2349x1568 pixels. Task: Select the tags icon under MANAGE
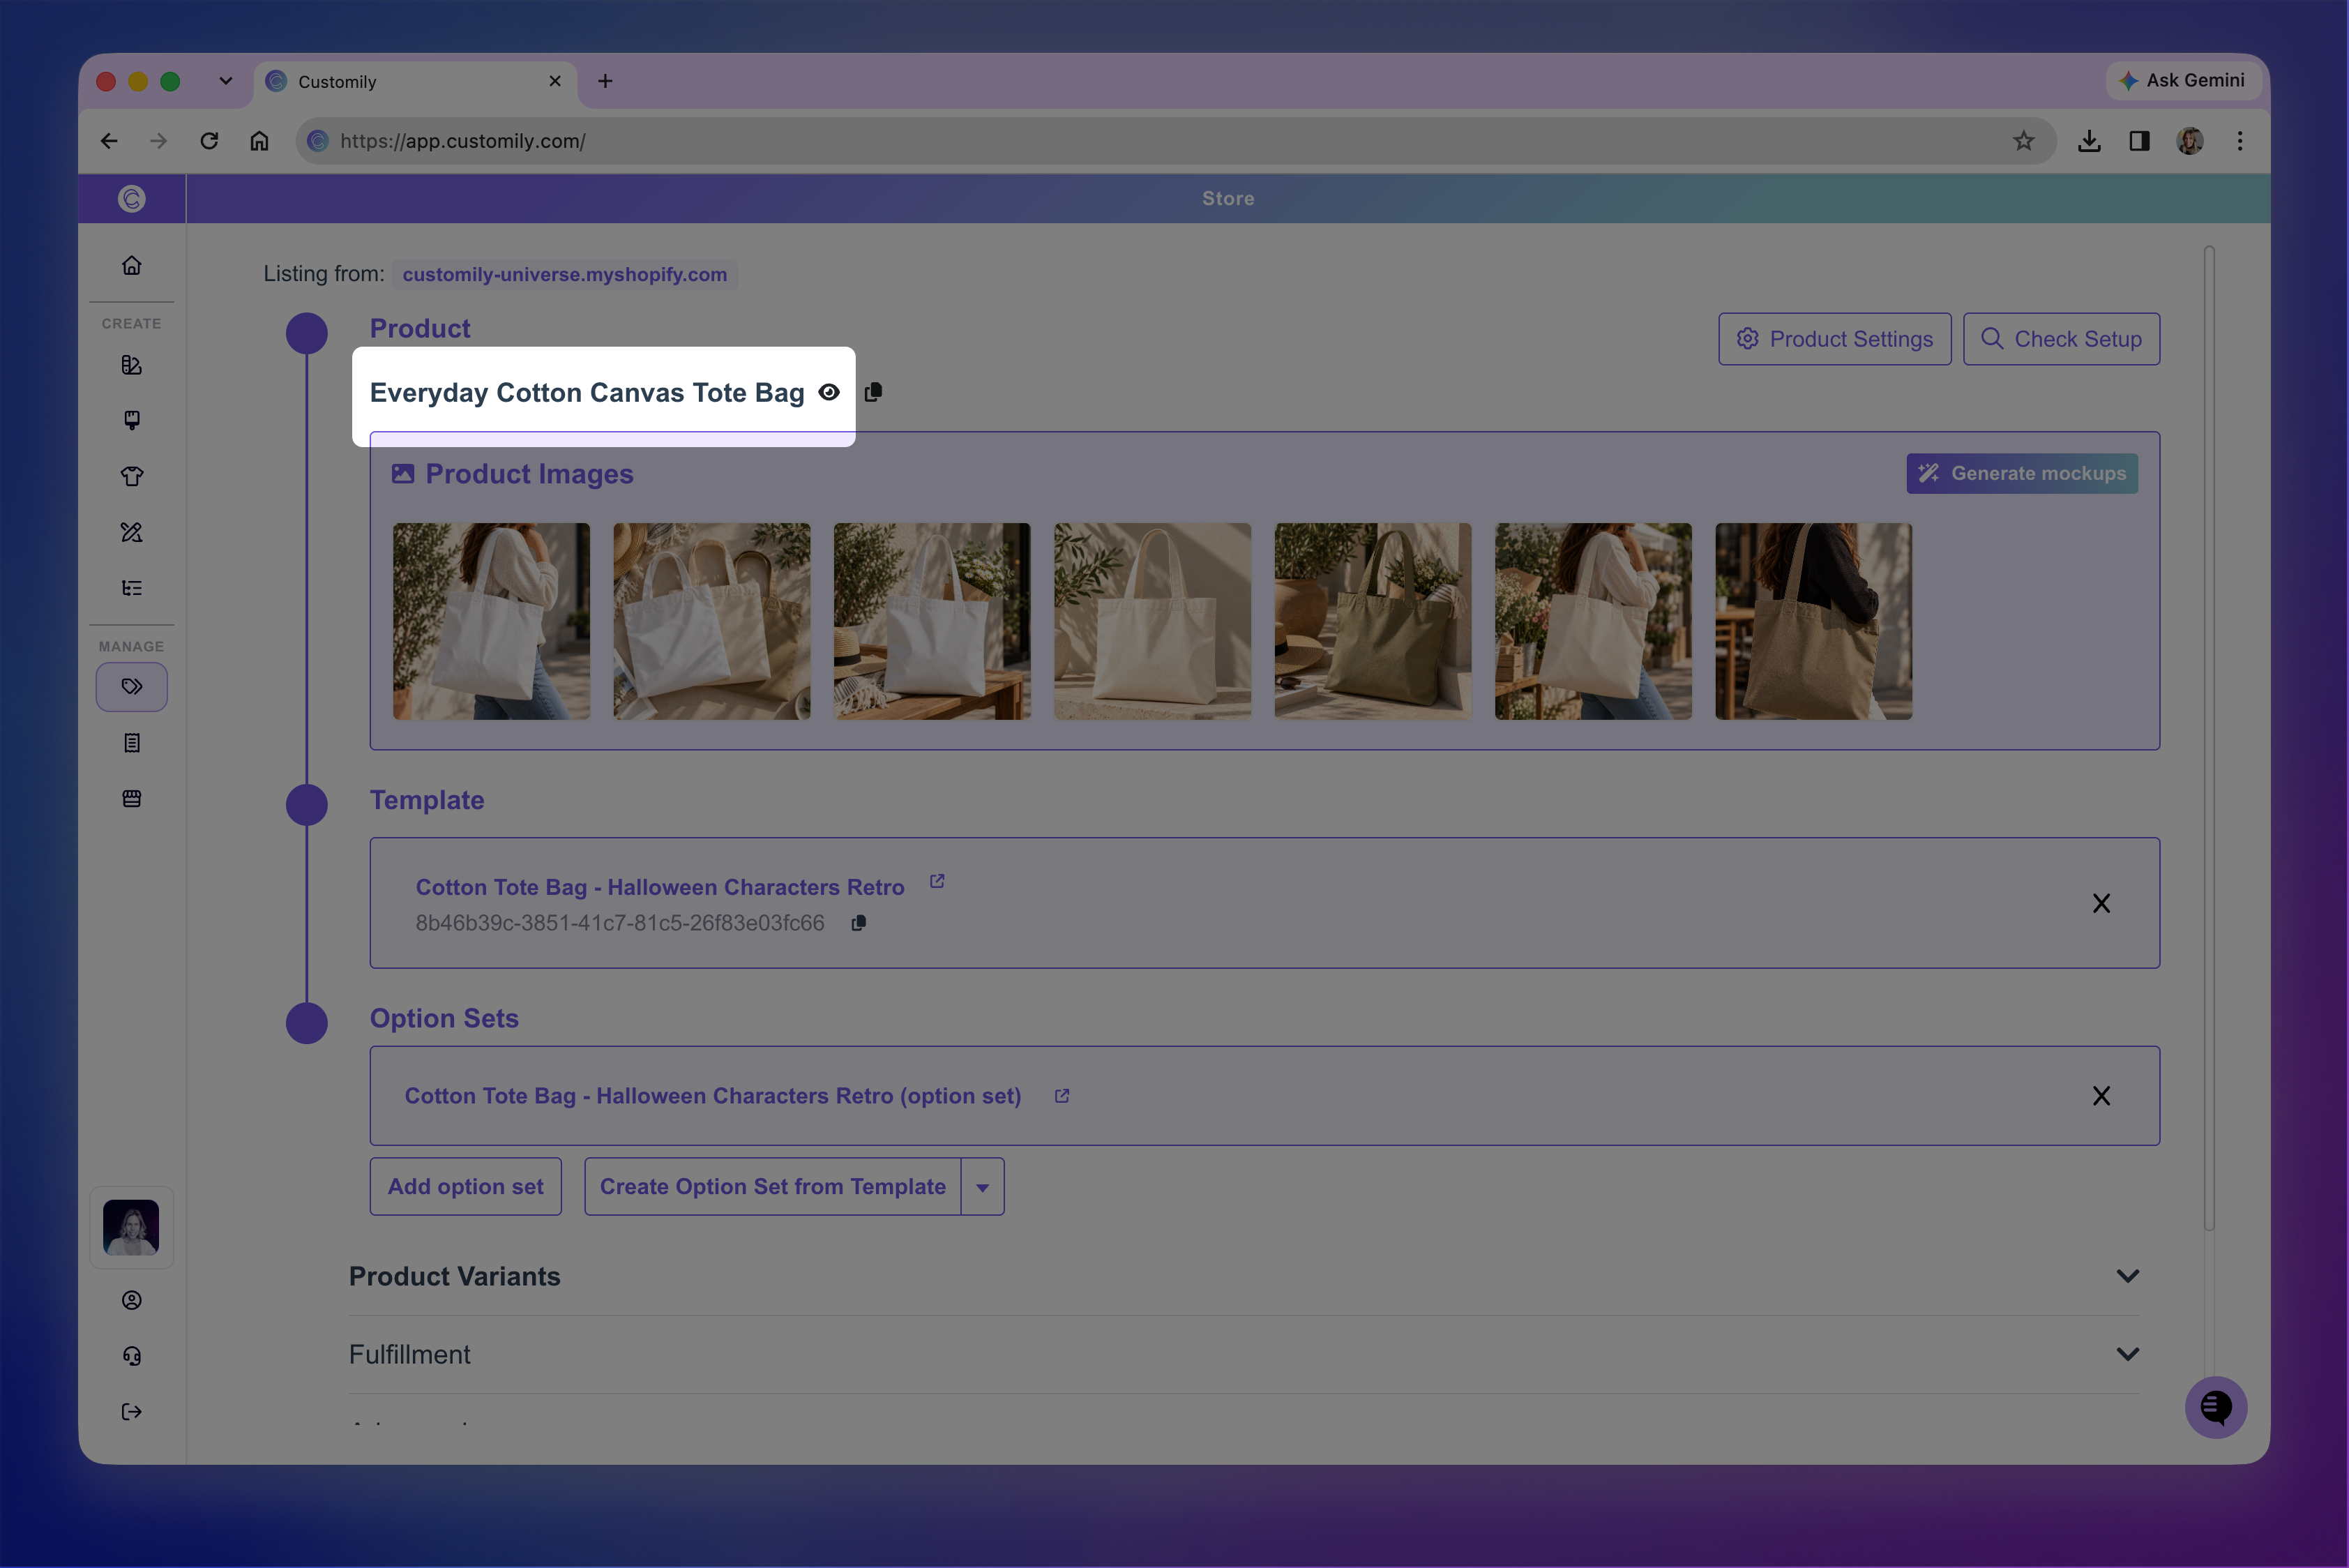(131, 687)
